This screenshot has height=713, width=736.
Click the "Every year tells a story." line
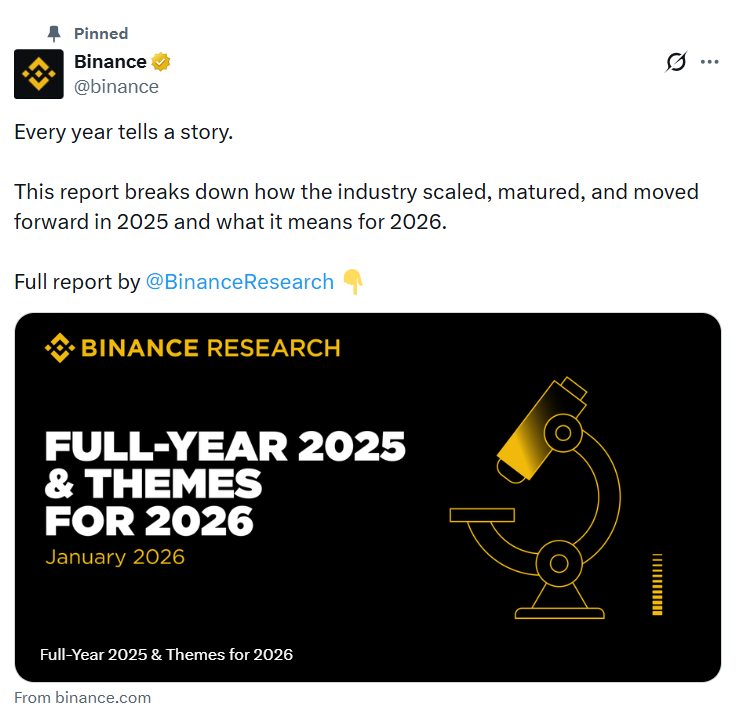(123, 132)
